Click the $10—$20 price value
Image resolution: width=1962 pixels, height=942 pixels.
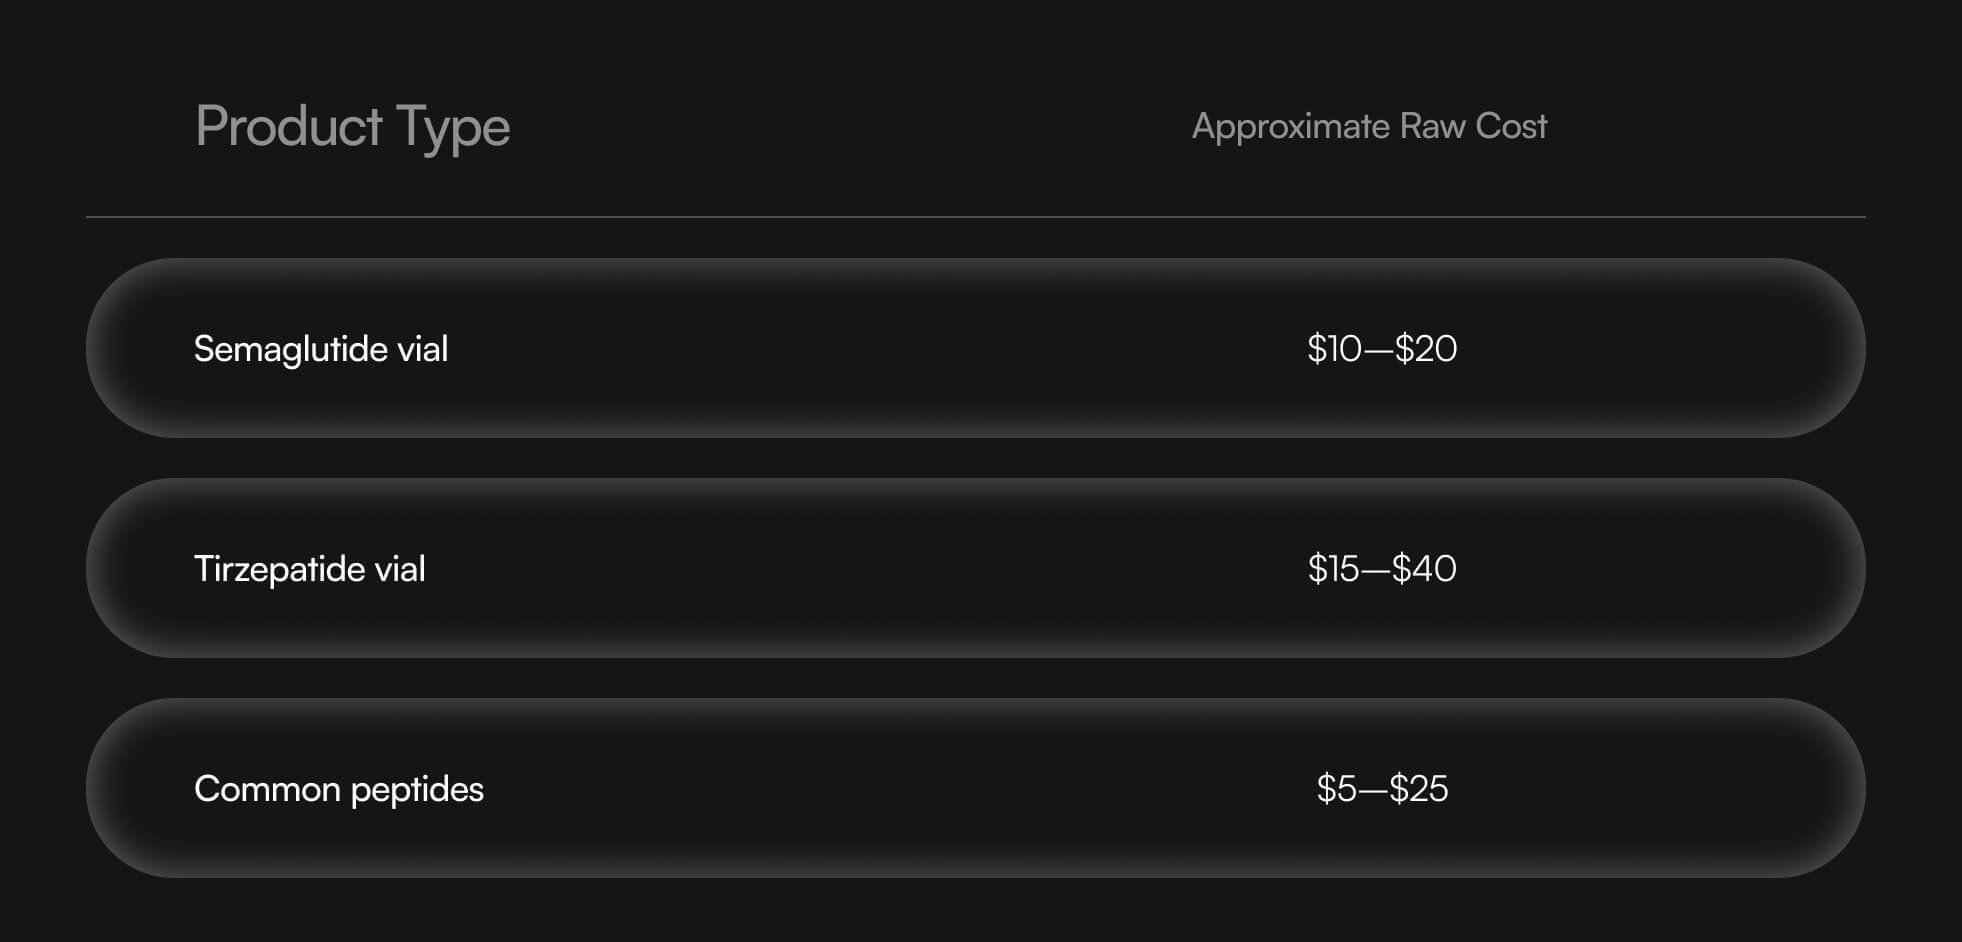(x=1382, y=349)
